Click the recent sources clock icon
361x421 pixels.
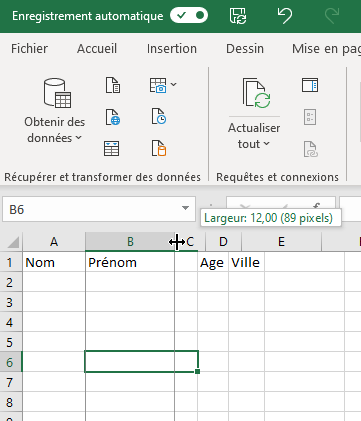point(158,116)
